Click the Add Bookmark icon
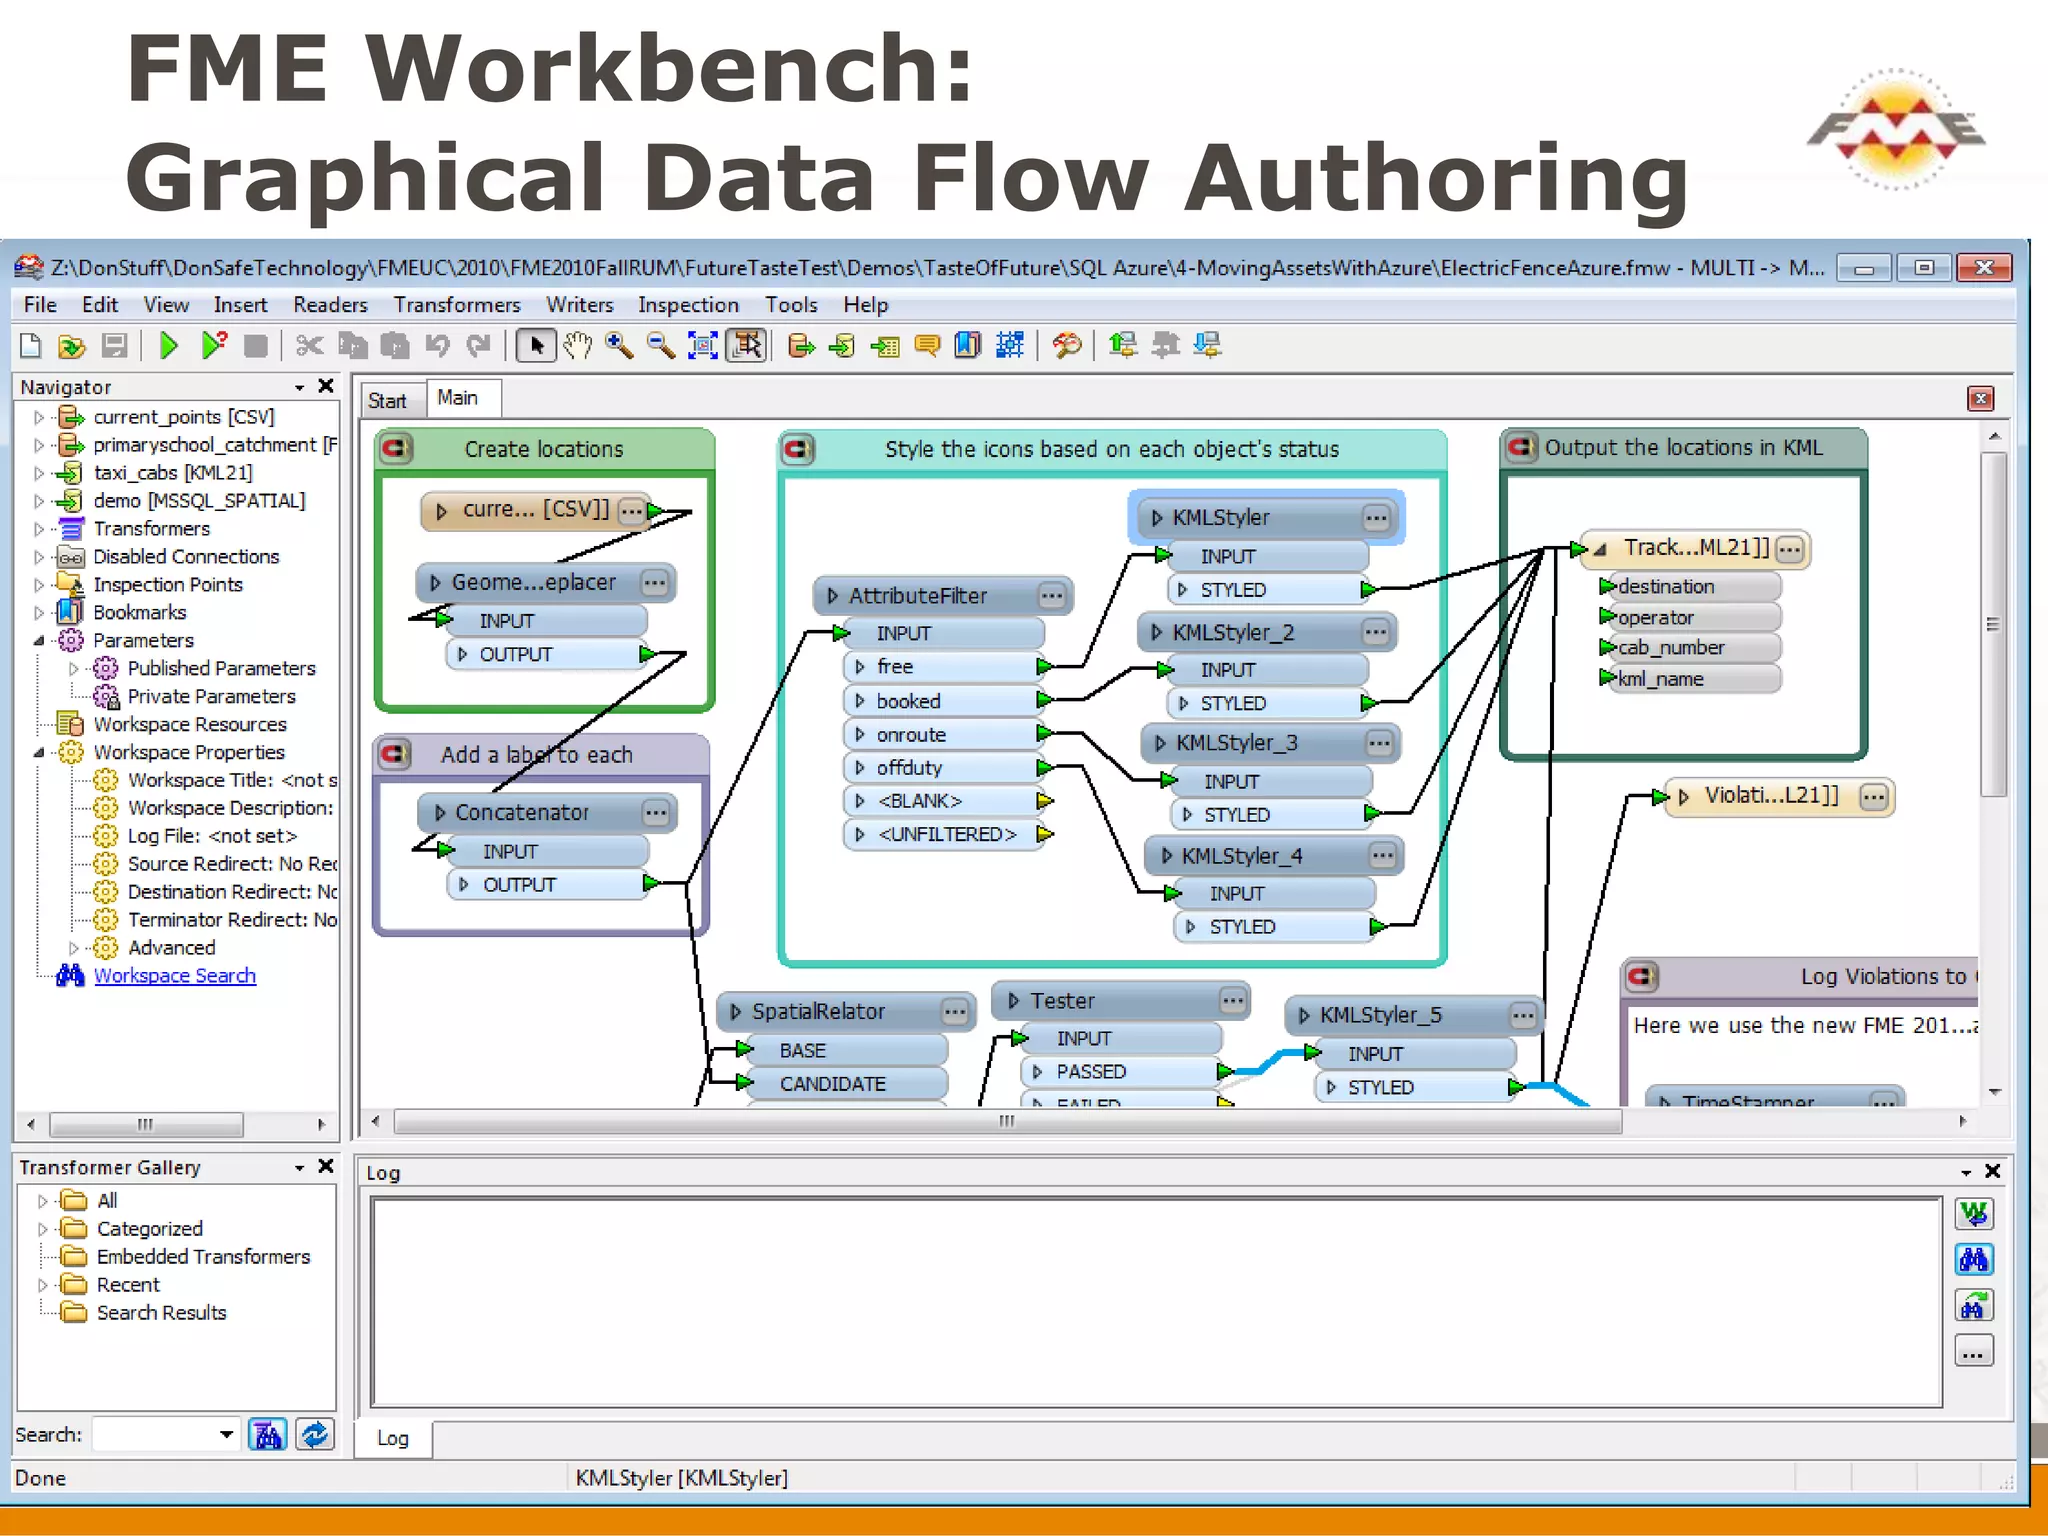 pos(968,346)
